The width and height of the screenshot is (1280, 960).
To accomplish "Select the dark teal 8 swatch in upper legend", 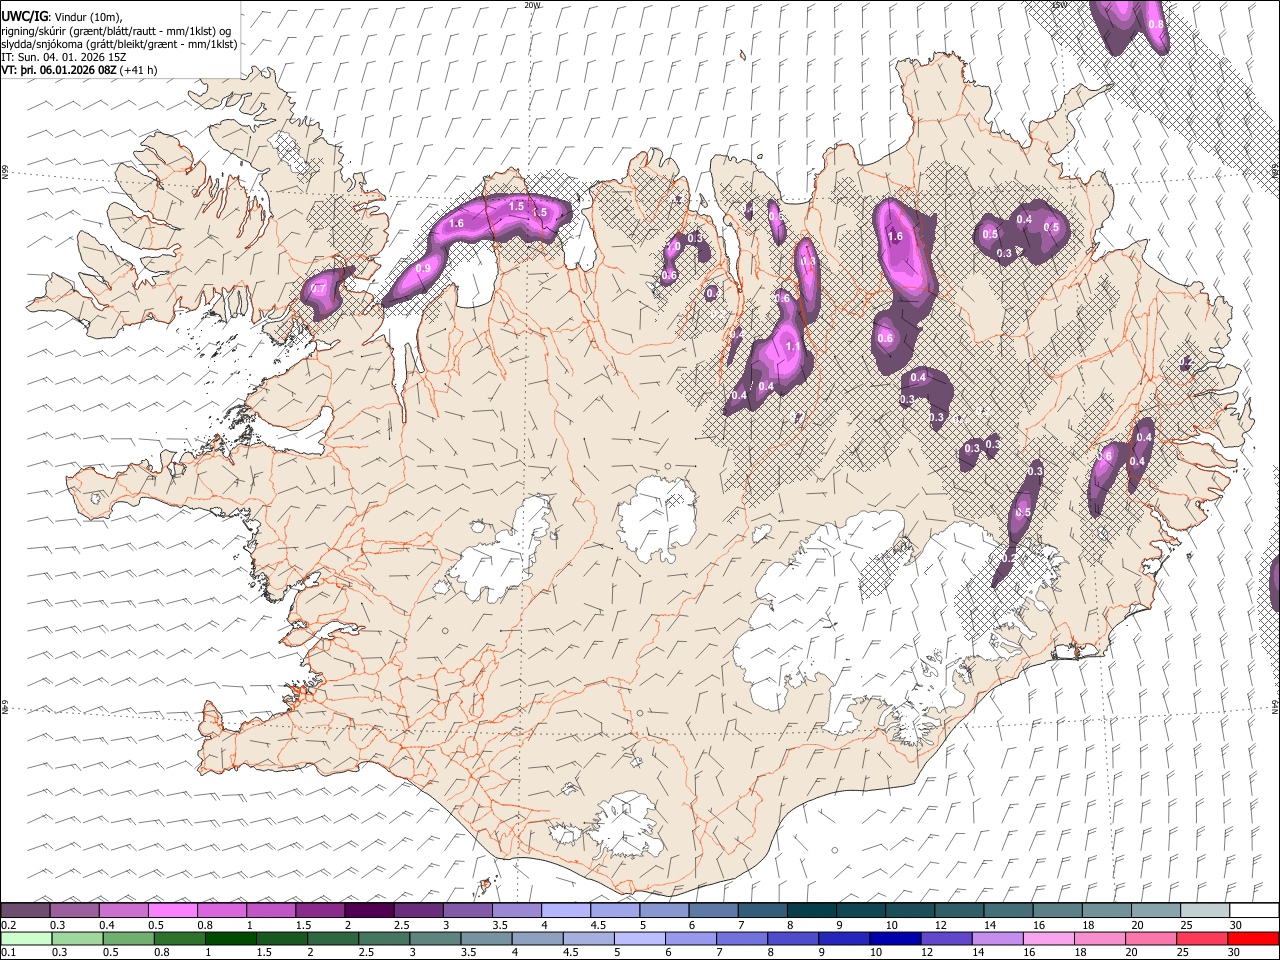I will tap(812, 911).
